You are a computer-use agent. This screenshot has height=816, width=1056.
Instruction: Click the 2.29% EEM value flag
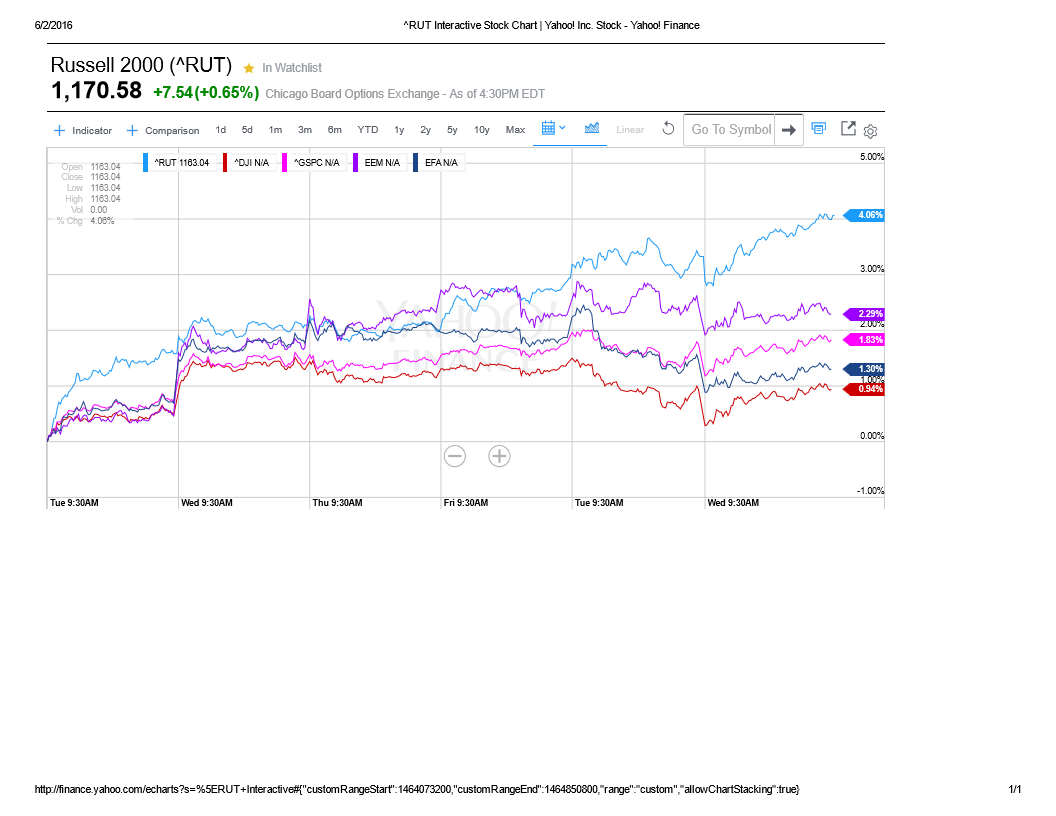[x=864, y=314]
